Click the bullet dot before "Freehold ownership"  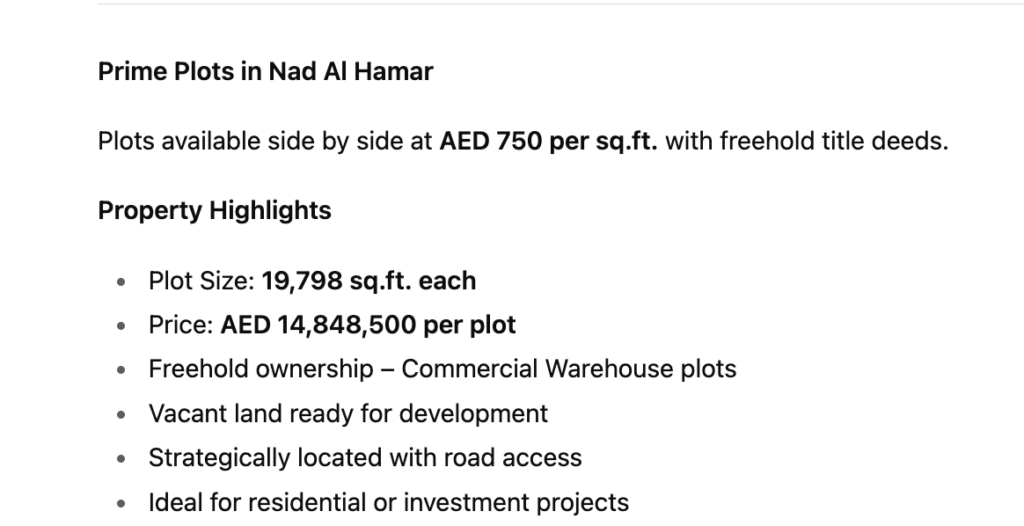121,371
